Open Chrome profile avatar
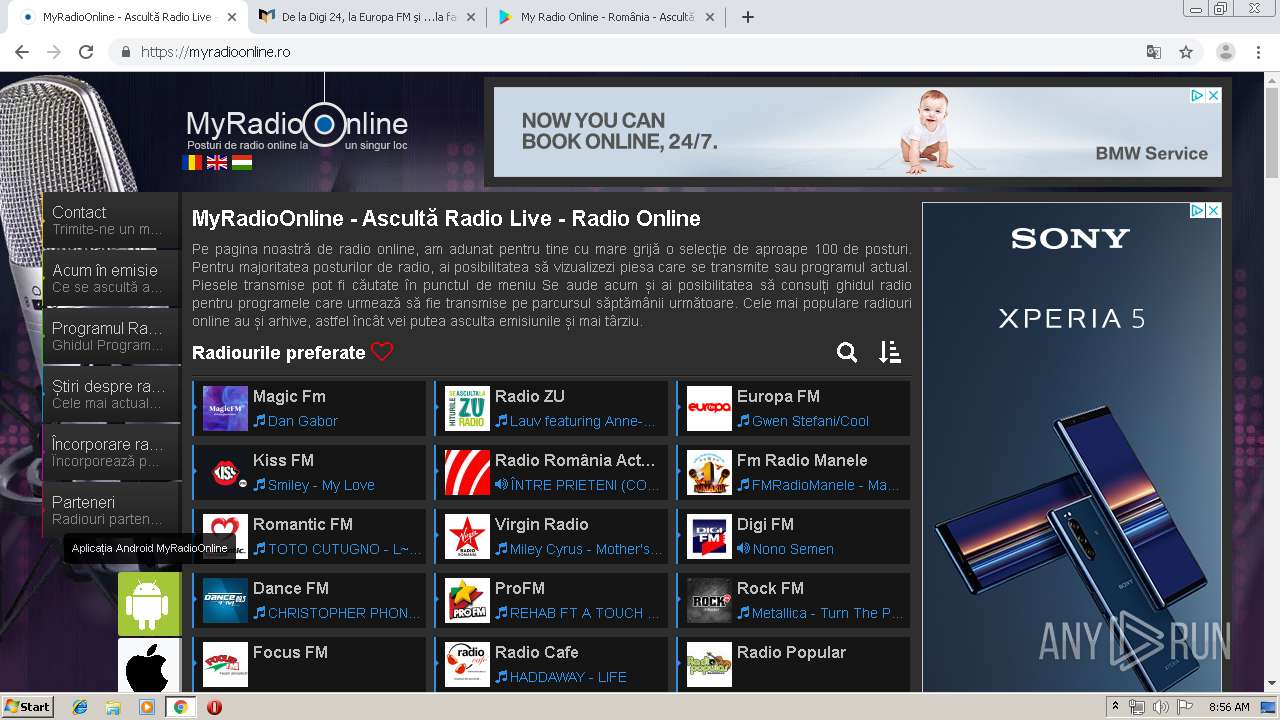The height and width of the screenshot is (720, 1280). tap(1226, 52)
